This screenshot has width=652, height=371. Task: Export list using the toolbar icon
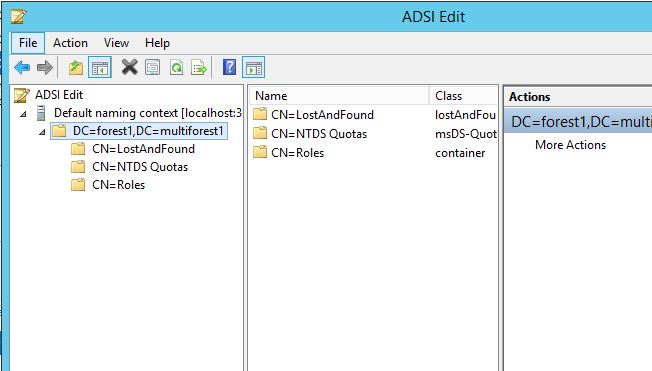[199, 67]
